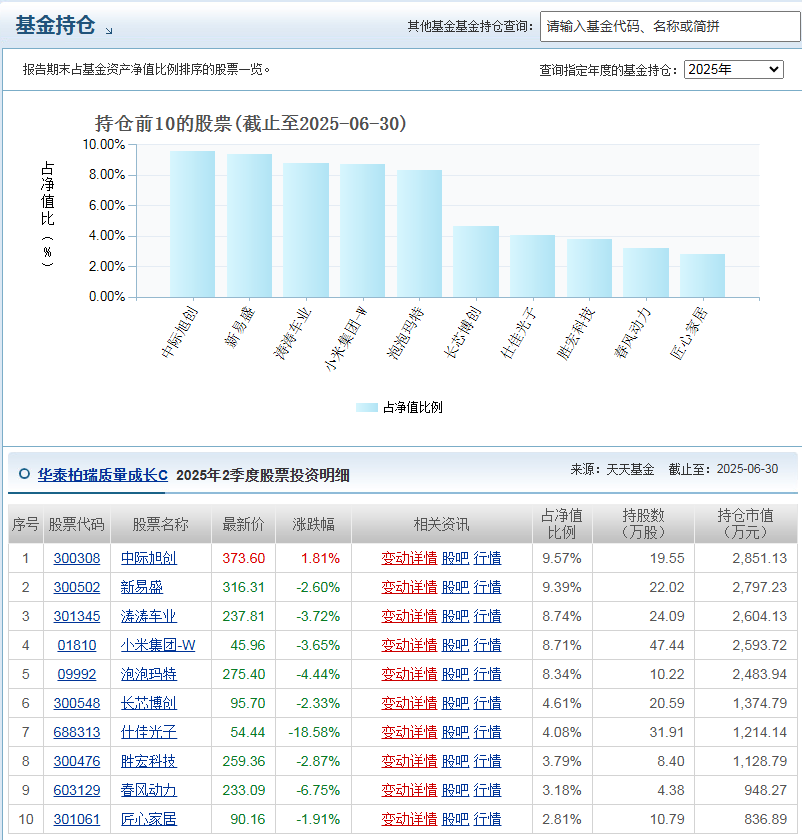Open stock name 新易盛 link
This screenshot has height=840, width=802.
[141, 587]
